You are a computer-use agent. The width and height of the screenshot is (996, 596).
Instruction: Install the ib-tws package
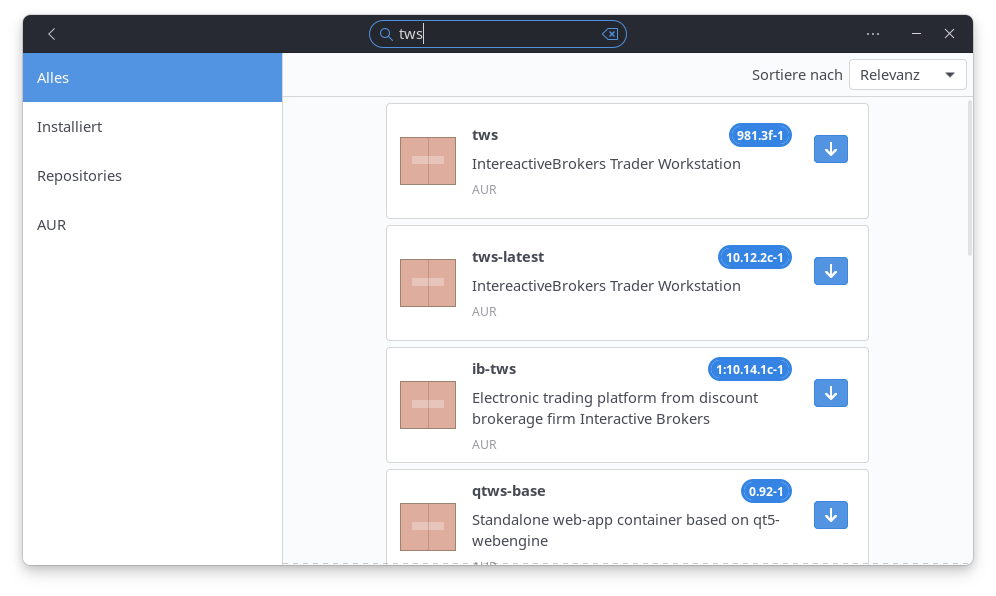click(x=831, y=393)
